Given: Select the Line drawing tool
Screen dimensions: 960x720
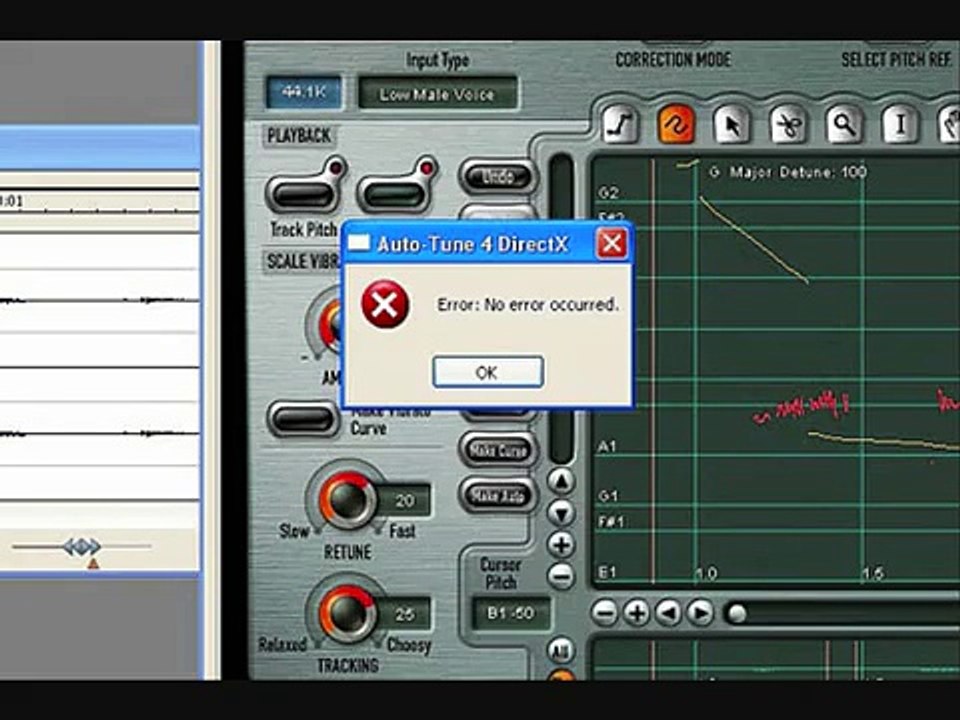Looking at the screenshot, I should 620,125.
